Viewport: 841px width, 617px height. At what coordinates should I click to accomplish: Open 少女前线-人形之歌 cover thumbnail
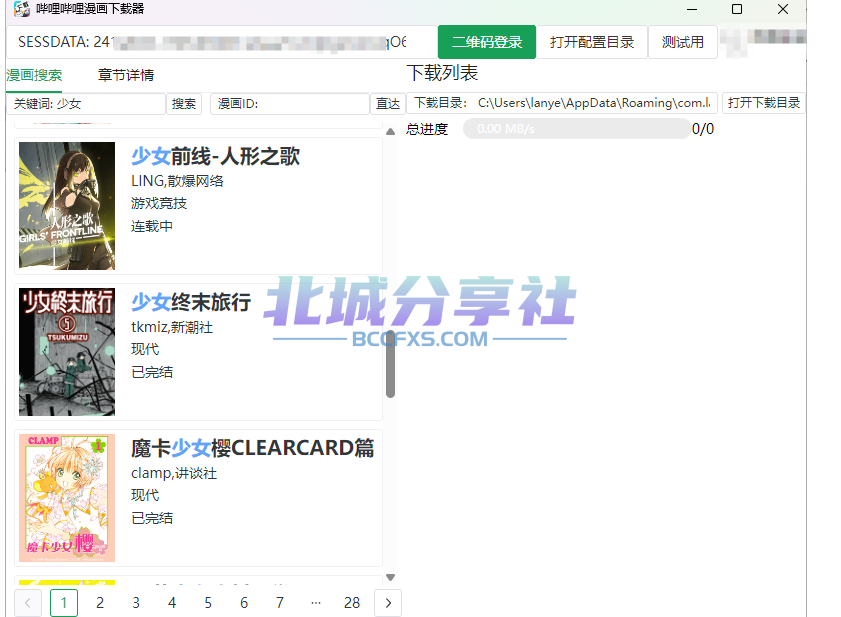click(67, 205)
